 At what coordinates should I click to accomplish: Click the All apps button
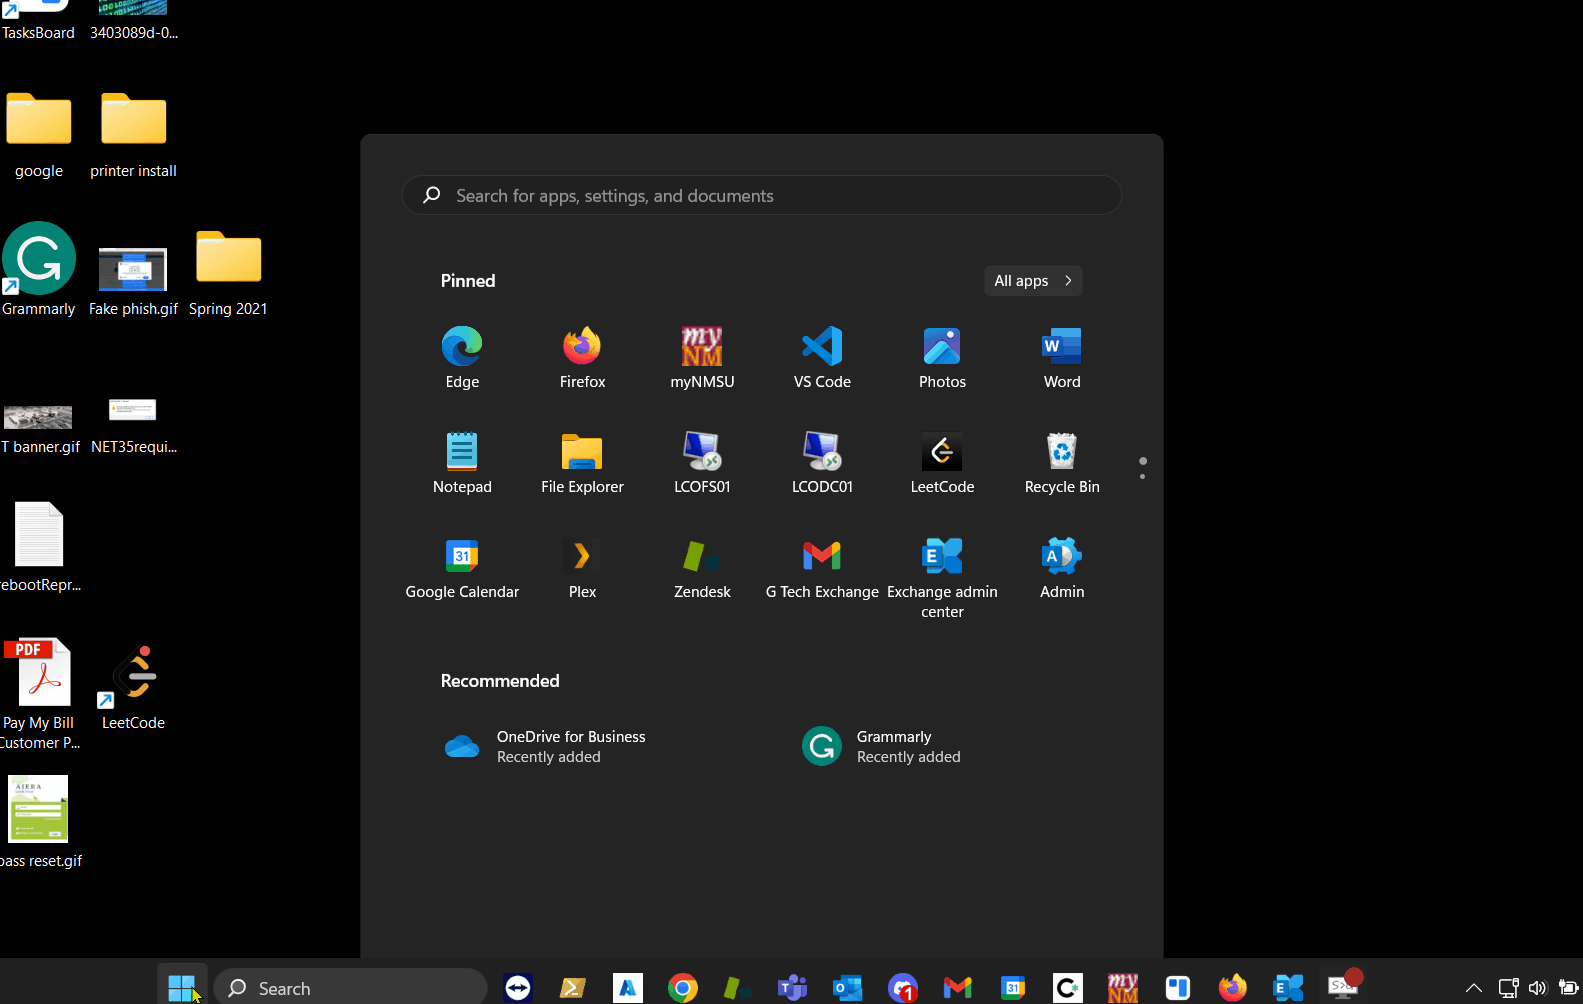click(1033, 281)
